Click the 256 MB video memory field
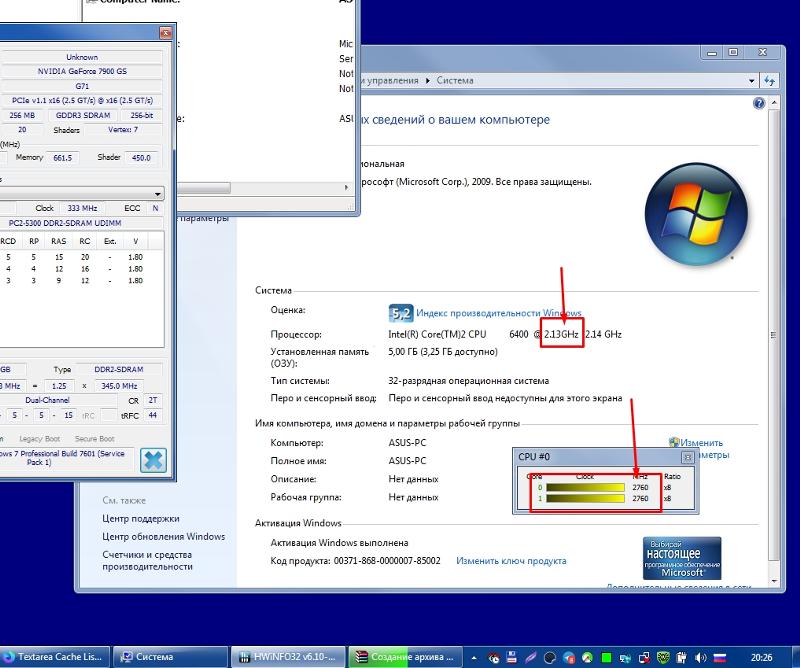 click(x=22, y=115)
